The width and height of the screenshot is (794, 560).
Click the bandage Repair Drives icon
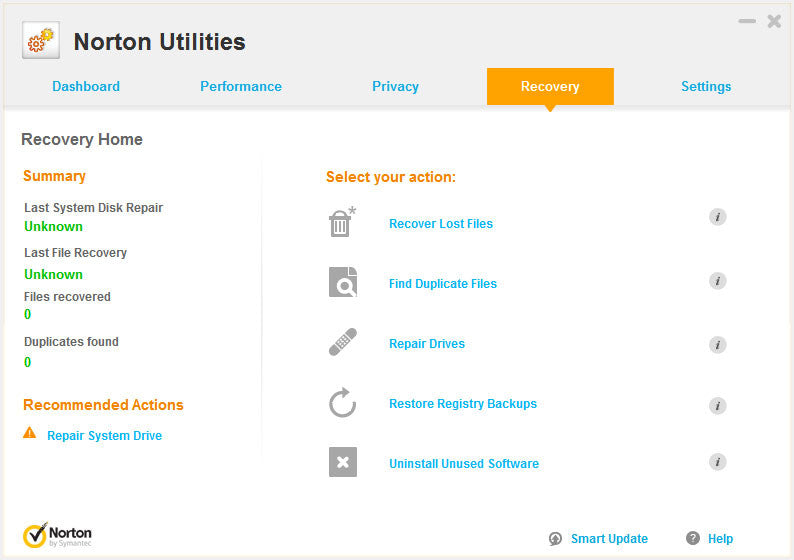tap(342, 343)
